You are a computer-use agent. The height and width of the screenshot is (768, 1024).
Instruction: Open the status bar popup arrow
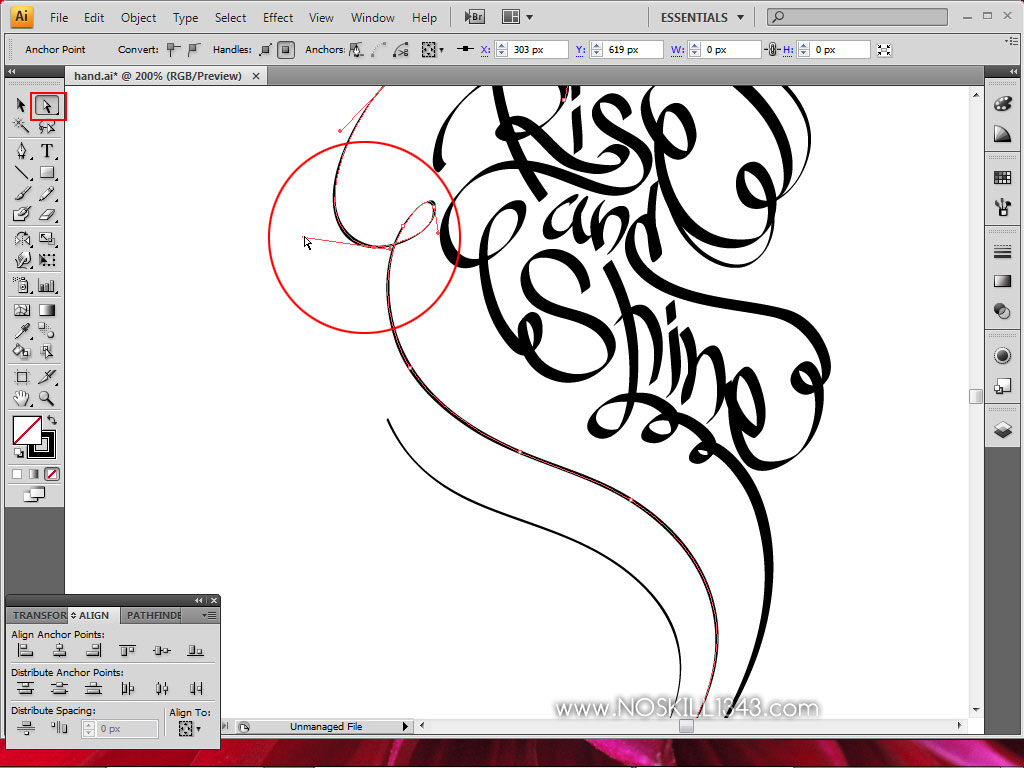click(405, 726)
